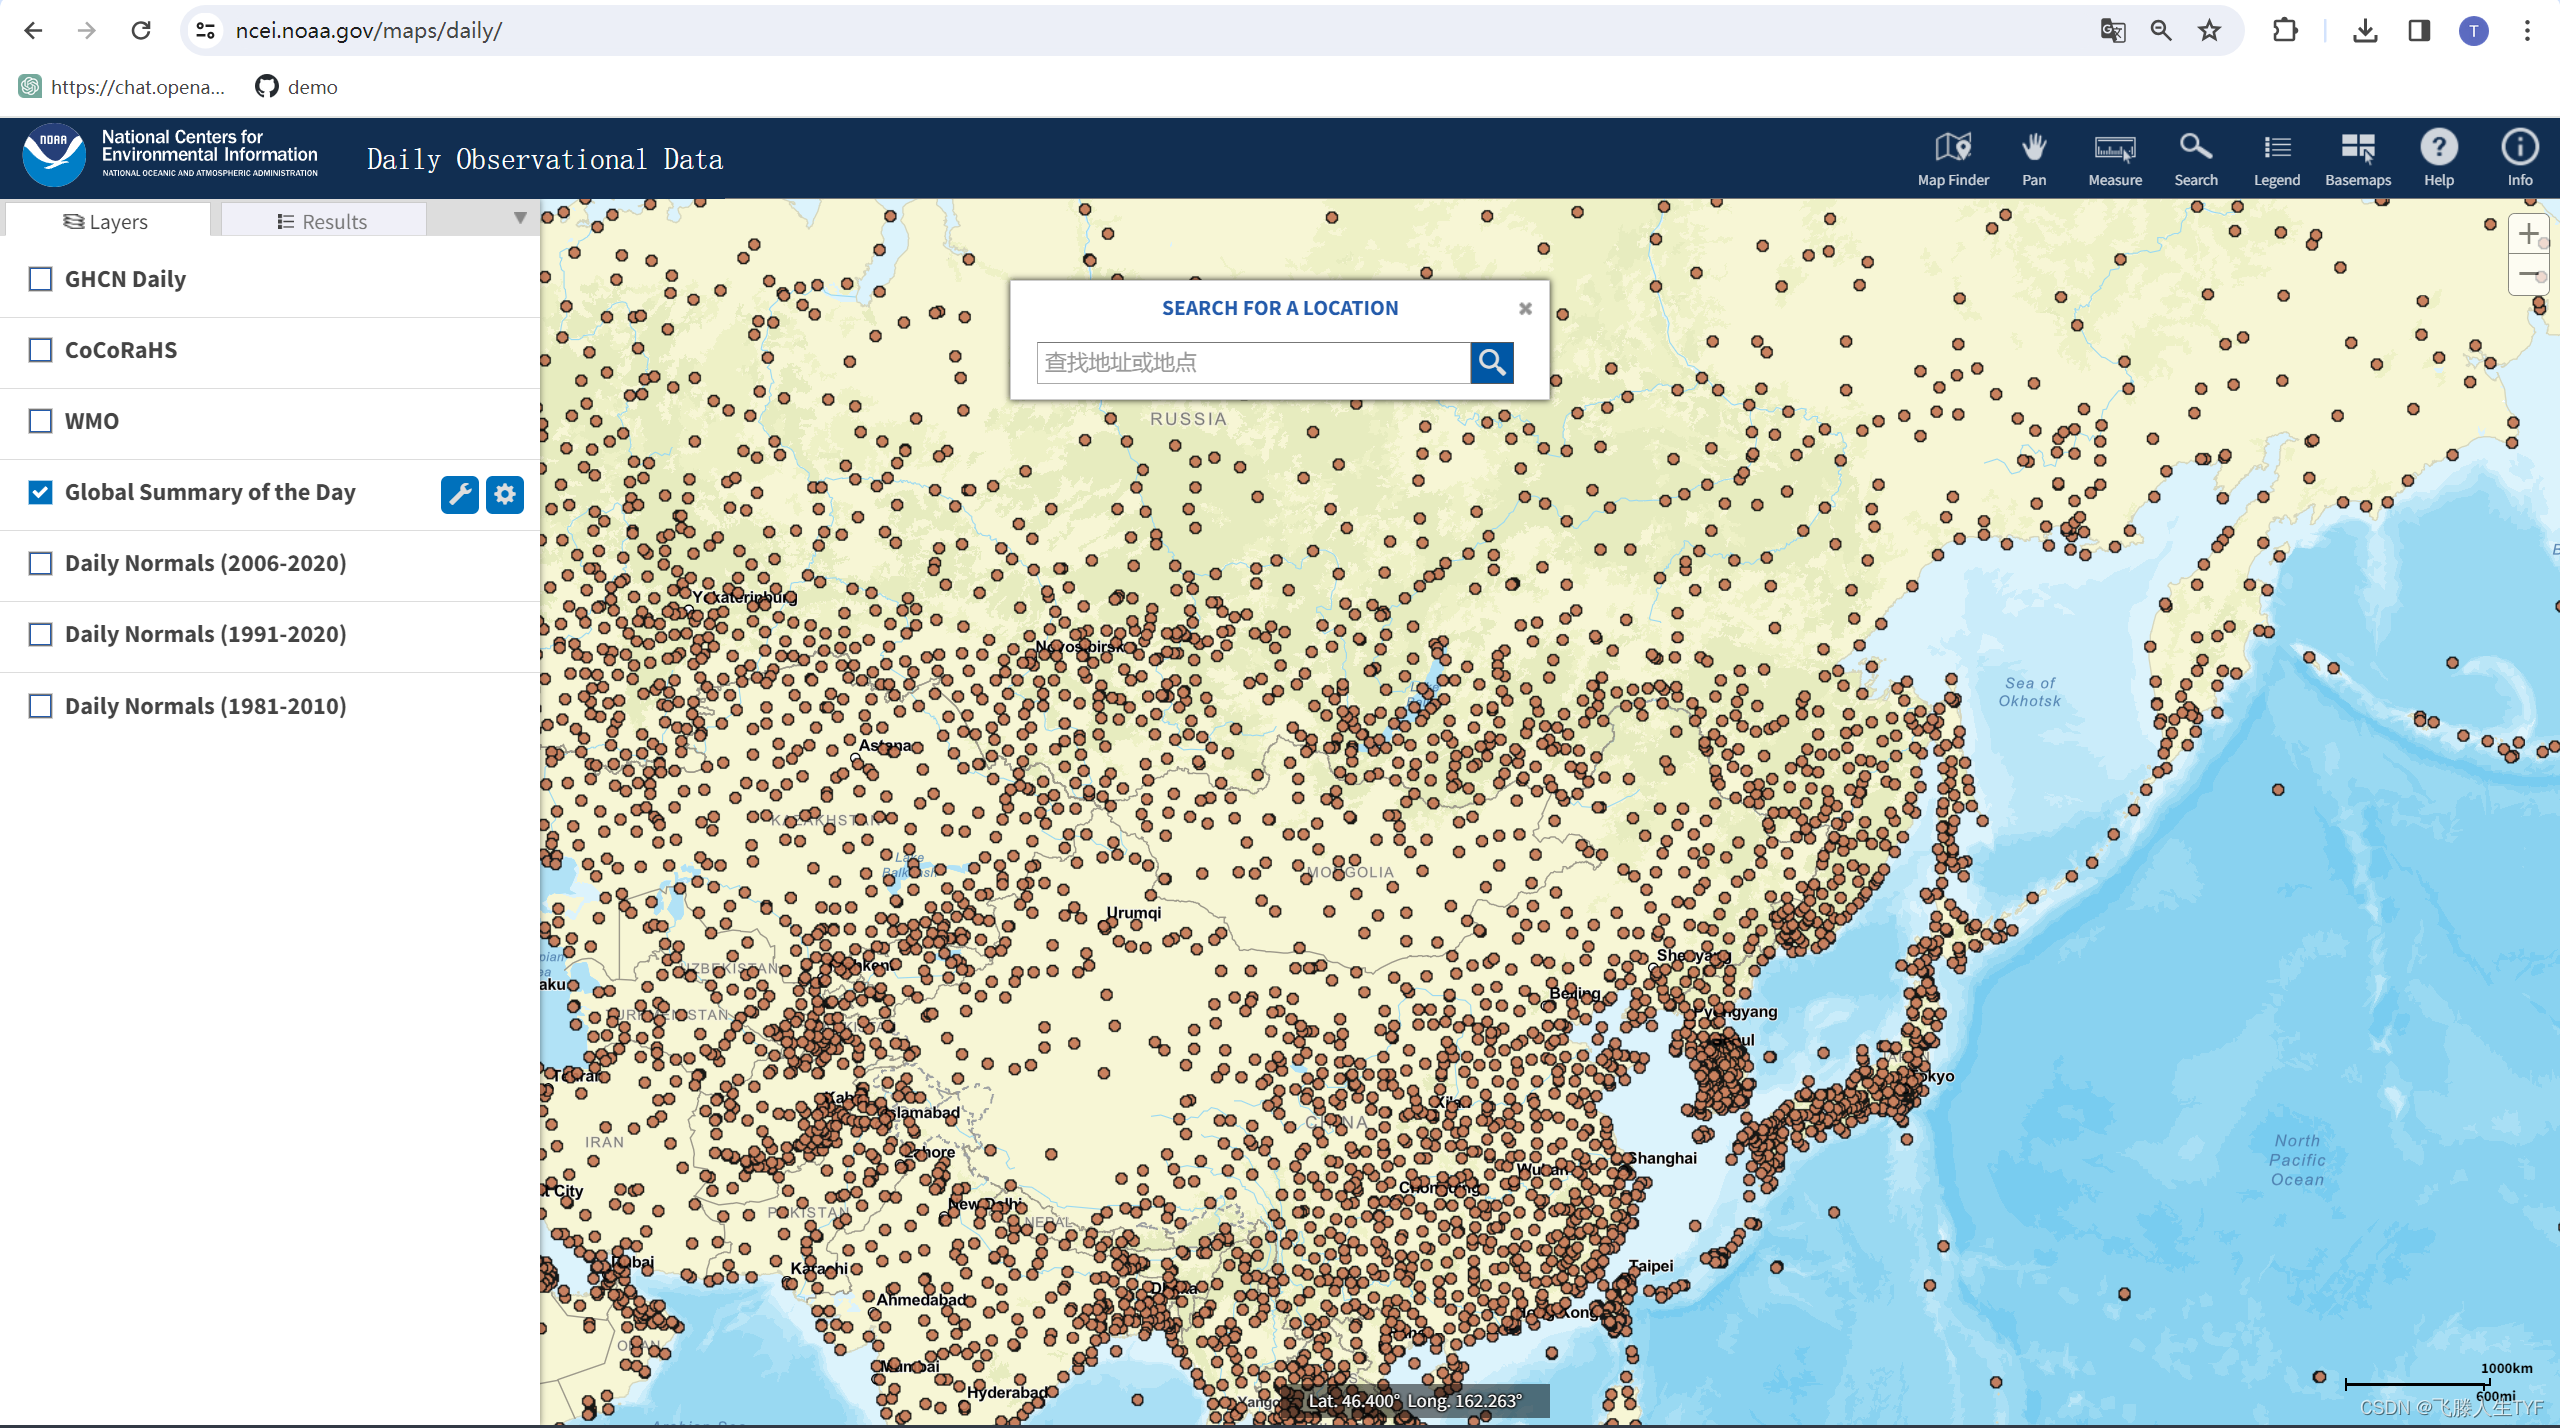Click the GHCN Daily layer label
The height and width of the screenshot is (1428, 2560).
(x=125, y=279)
